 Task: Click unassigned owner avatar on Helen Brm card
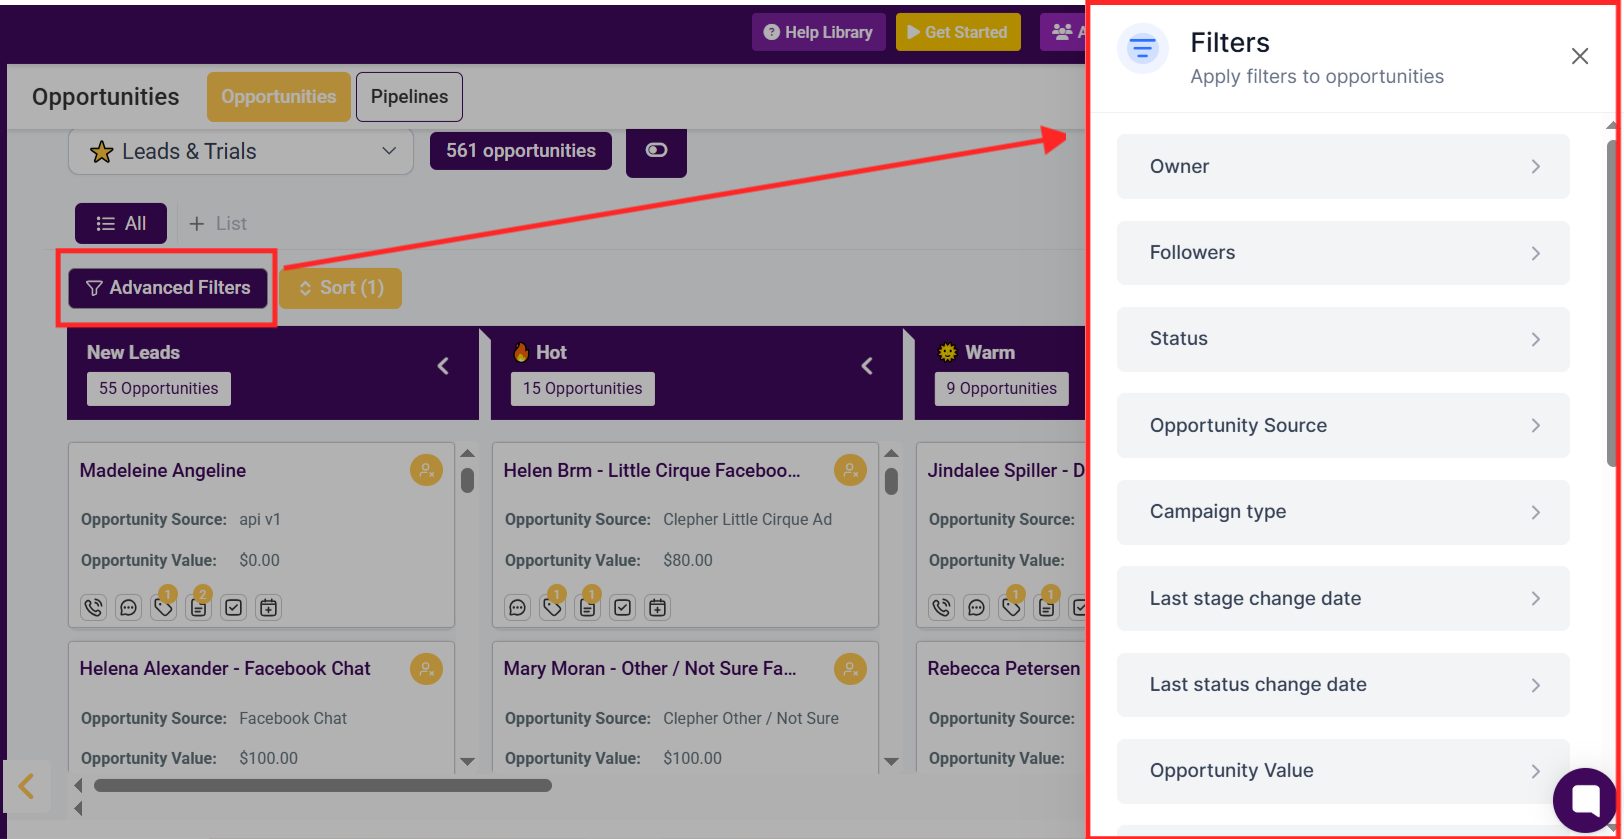850,470
